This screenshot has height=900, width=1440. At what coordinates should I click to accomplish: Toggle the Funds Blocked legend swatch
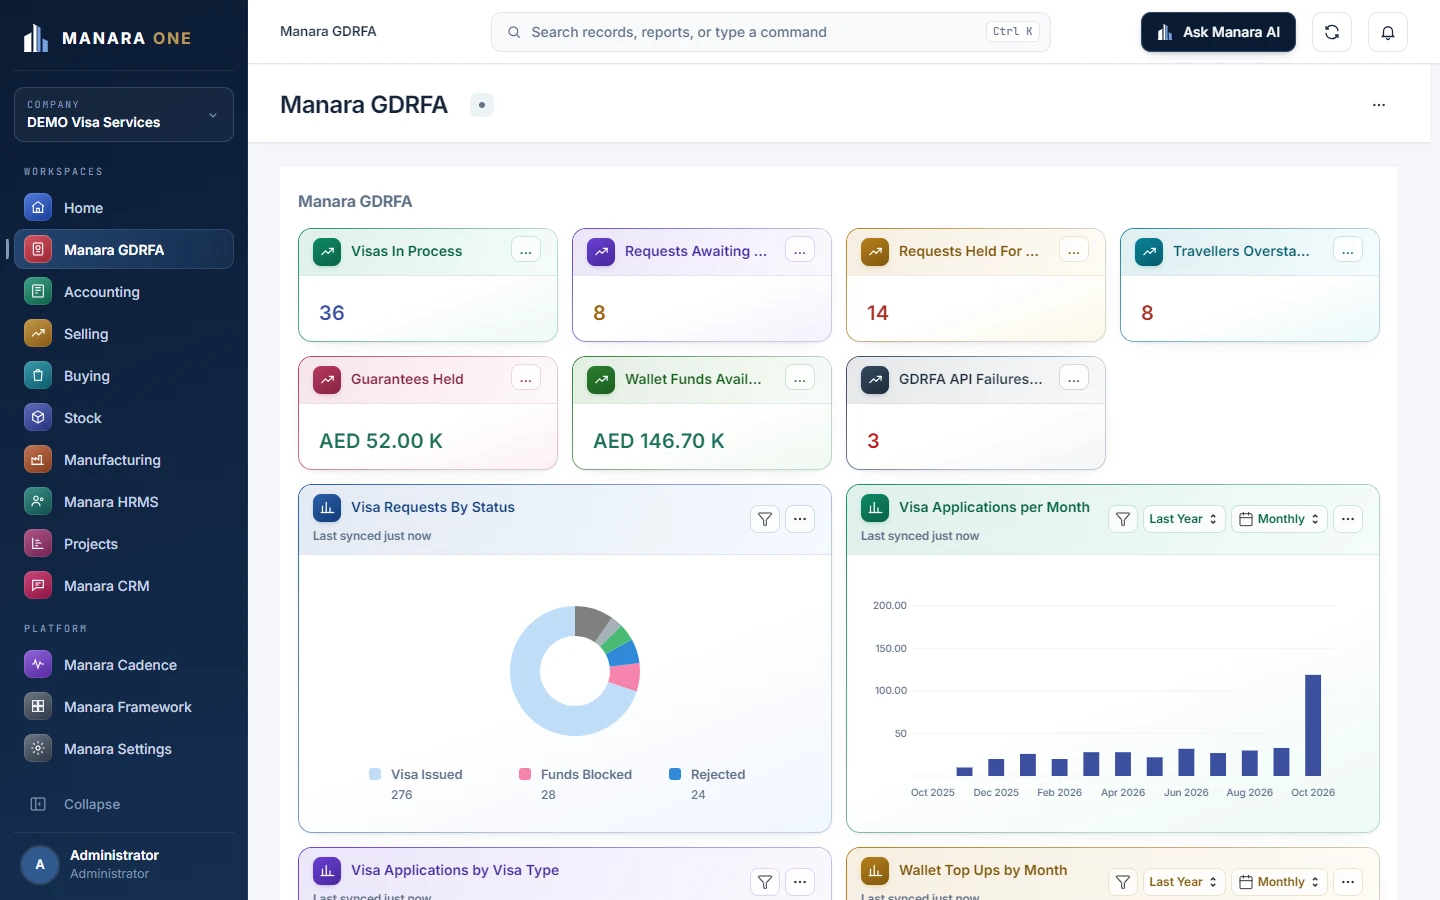[x=525, y=774]
